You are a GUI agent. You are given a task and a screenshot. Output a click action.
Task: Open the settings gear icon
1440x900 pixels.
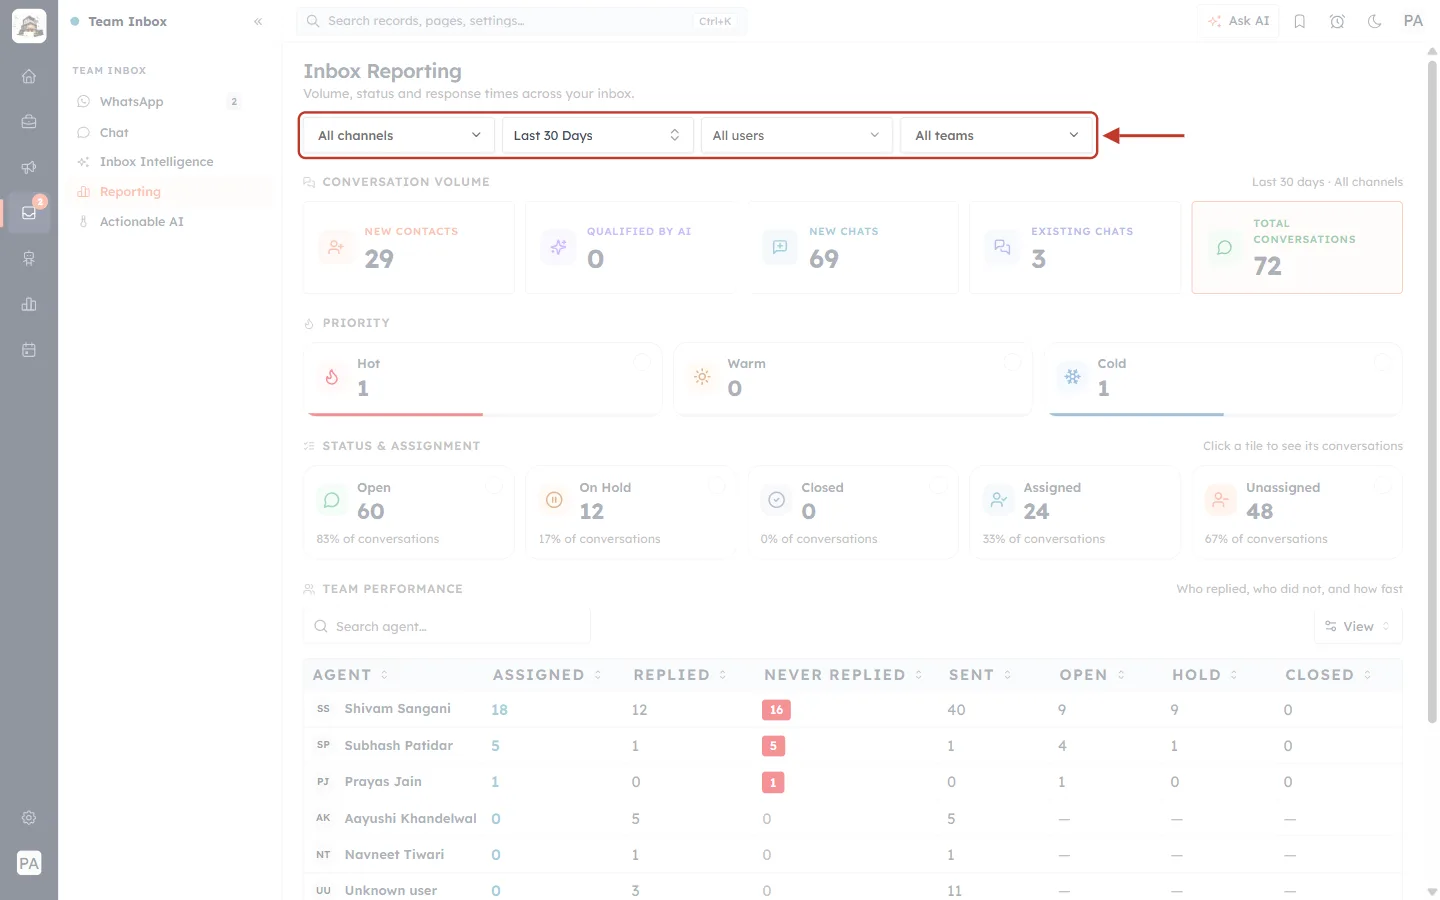(29, 818)
